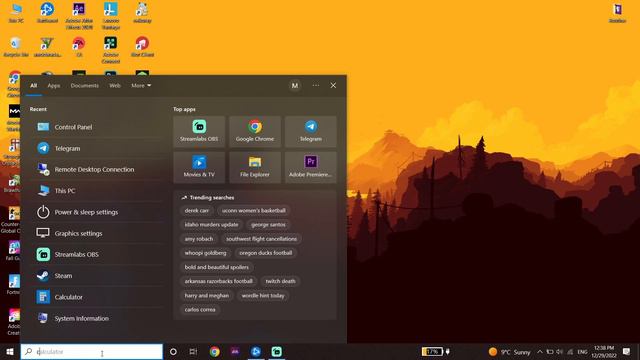The width and height of the screenshot is (640, 360).
Task: Search uconn women's basketball
Action: tap(253, 211)
